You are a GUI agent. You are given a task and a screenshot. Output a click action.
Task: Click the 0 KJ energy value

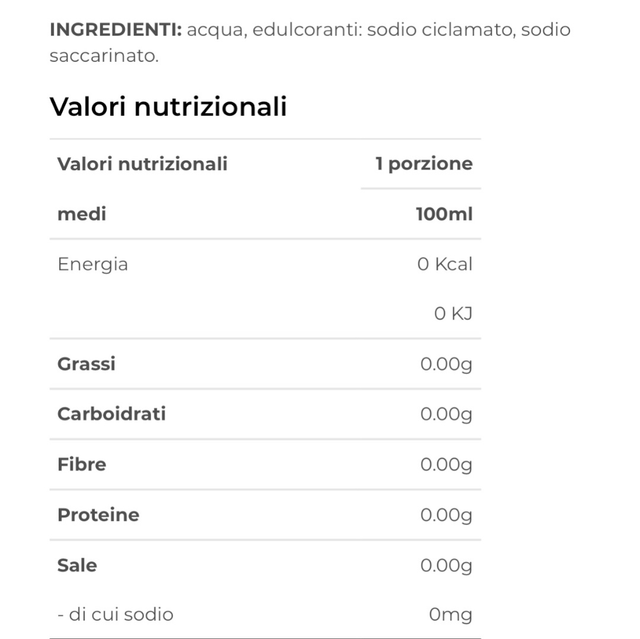click(453, 314)
